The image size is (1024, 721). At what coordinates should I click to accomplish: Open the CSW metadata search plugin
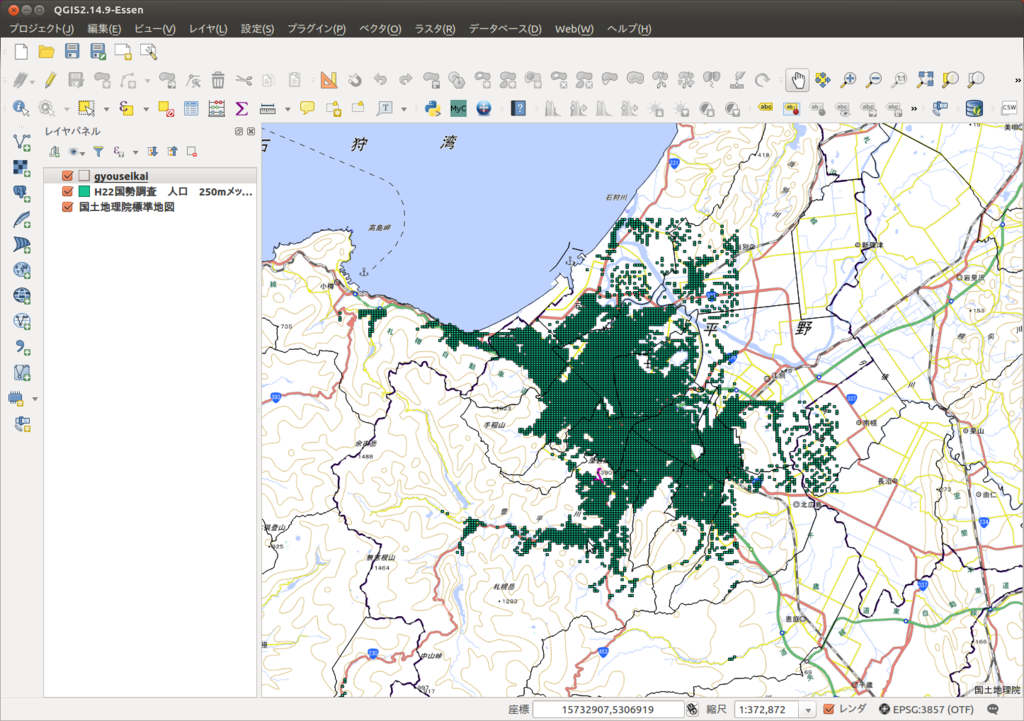point(1009,108)
